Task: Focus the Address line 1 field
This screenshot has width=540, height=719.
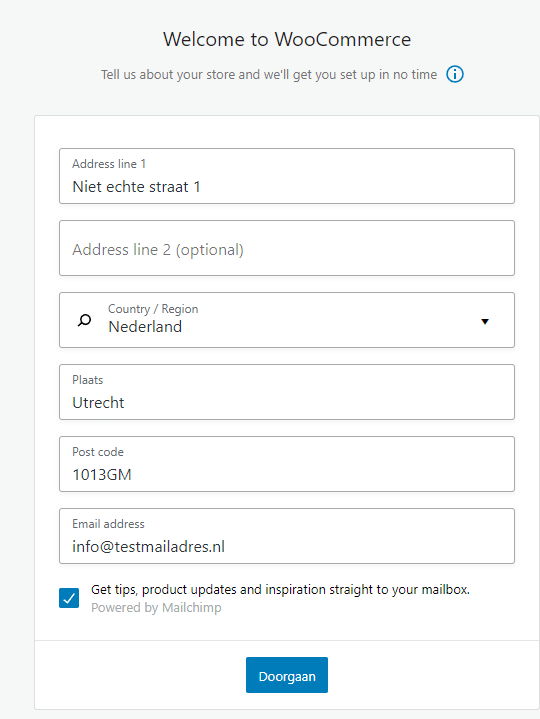Action: [287, 176]
